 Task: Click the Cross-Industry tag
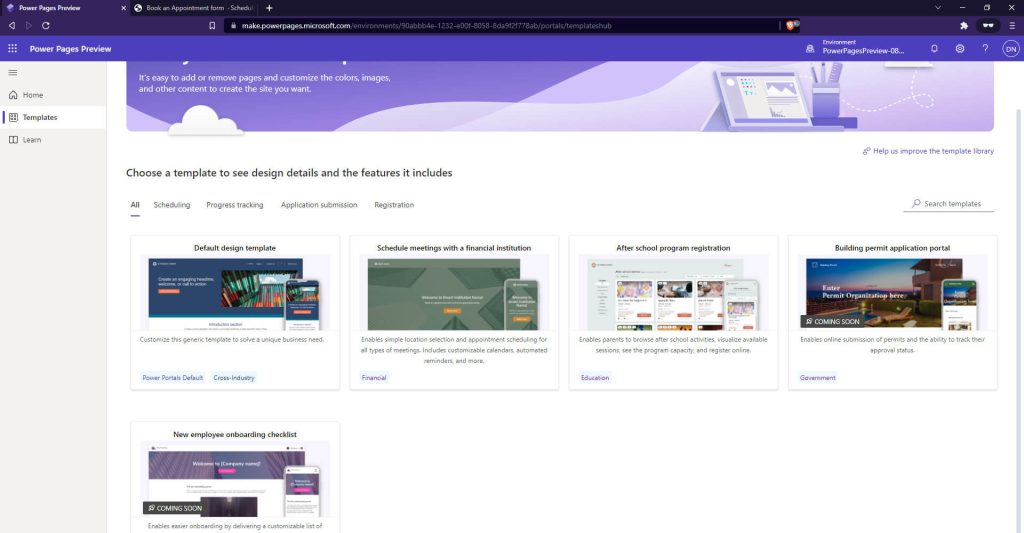point(234,378)
